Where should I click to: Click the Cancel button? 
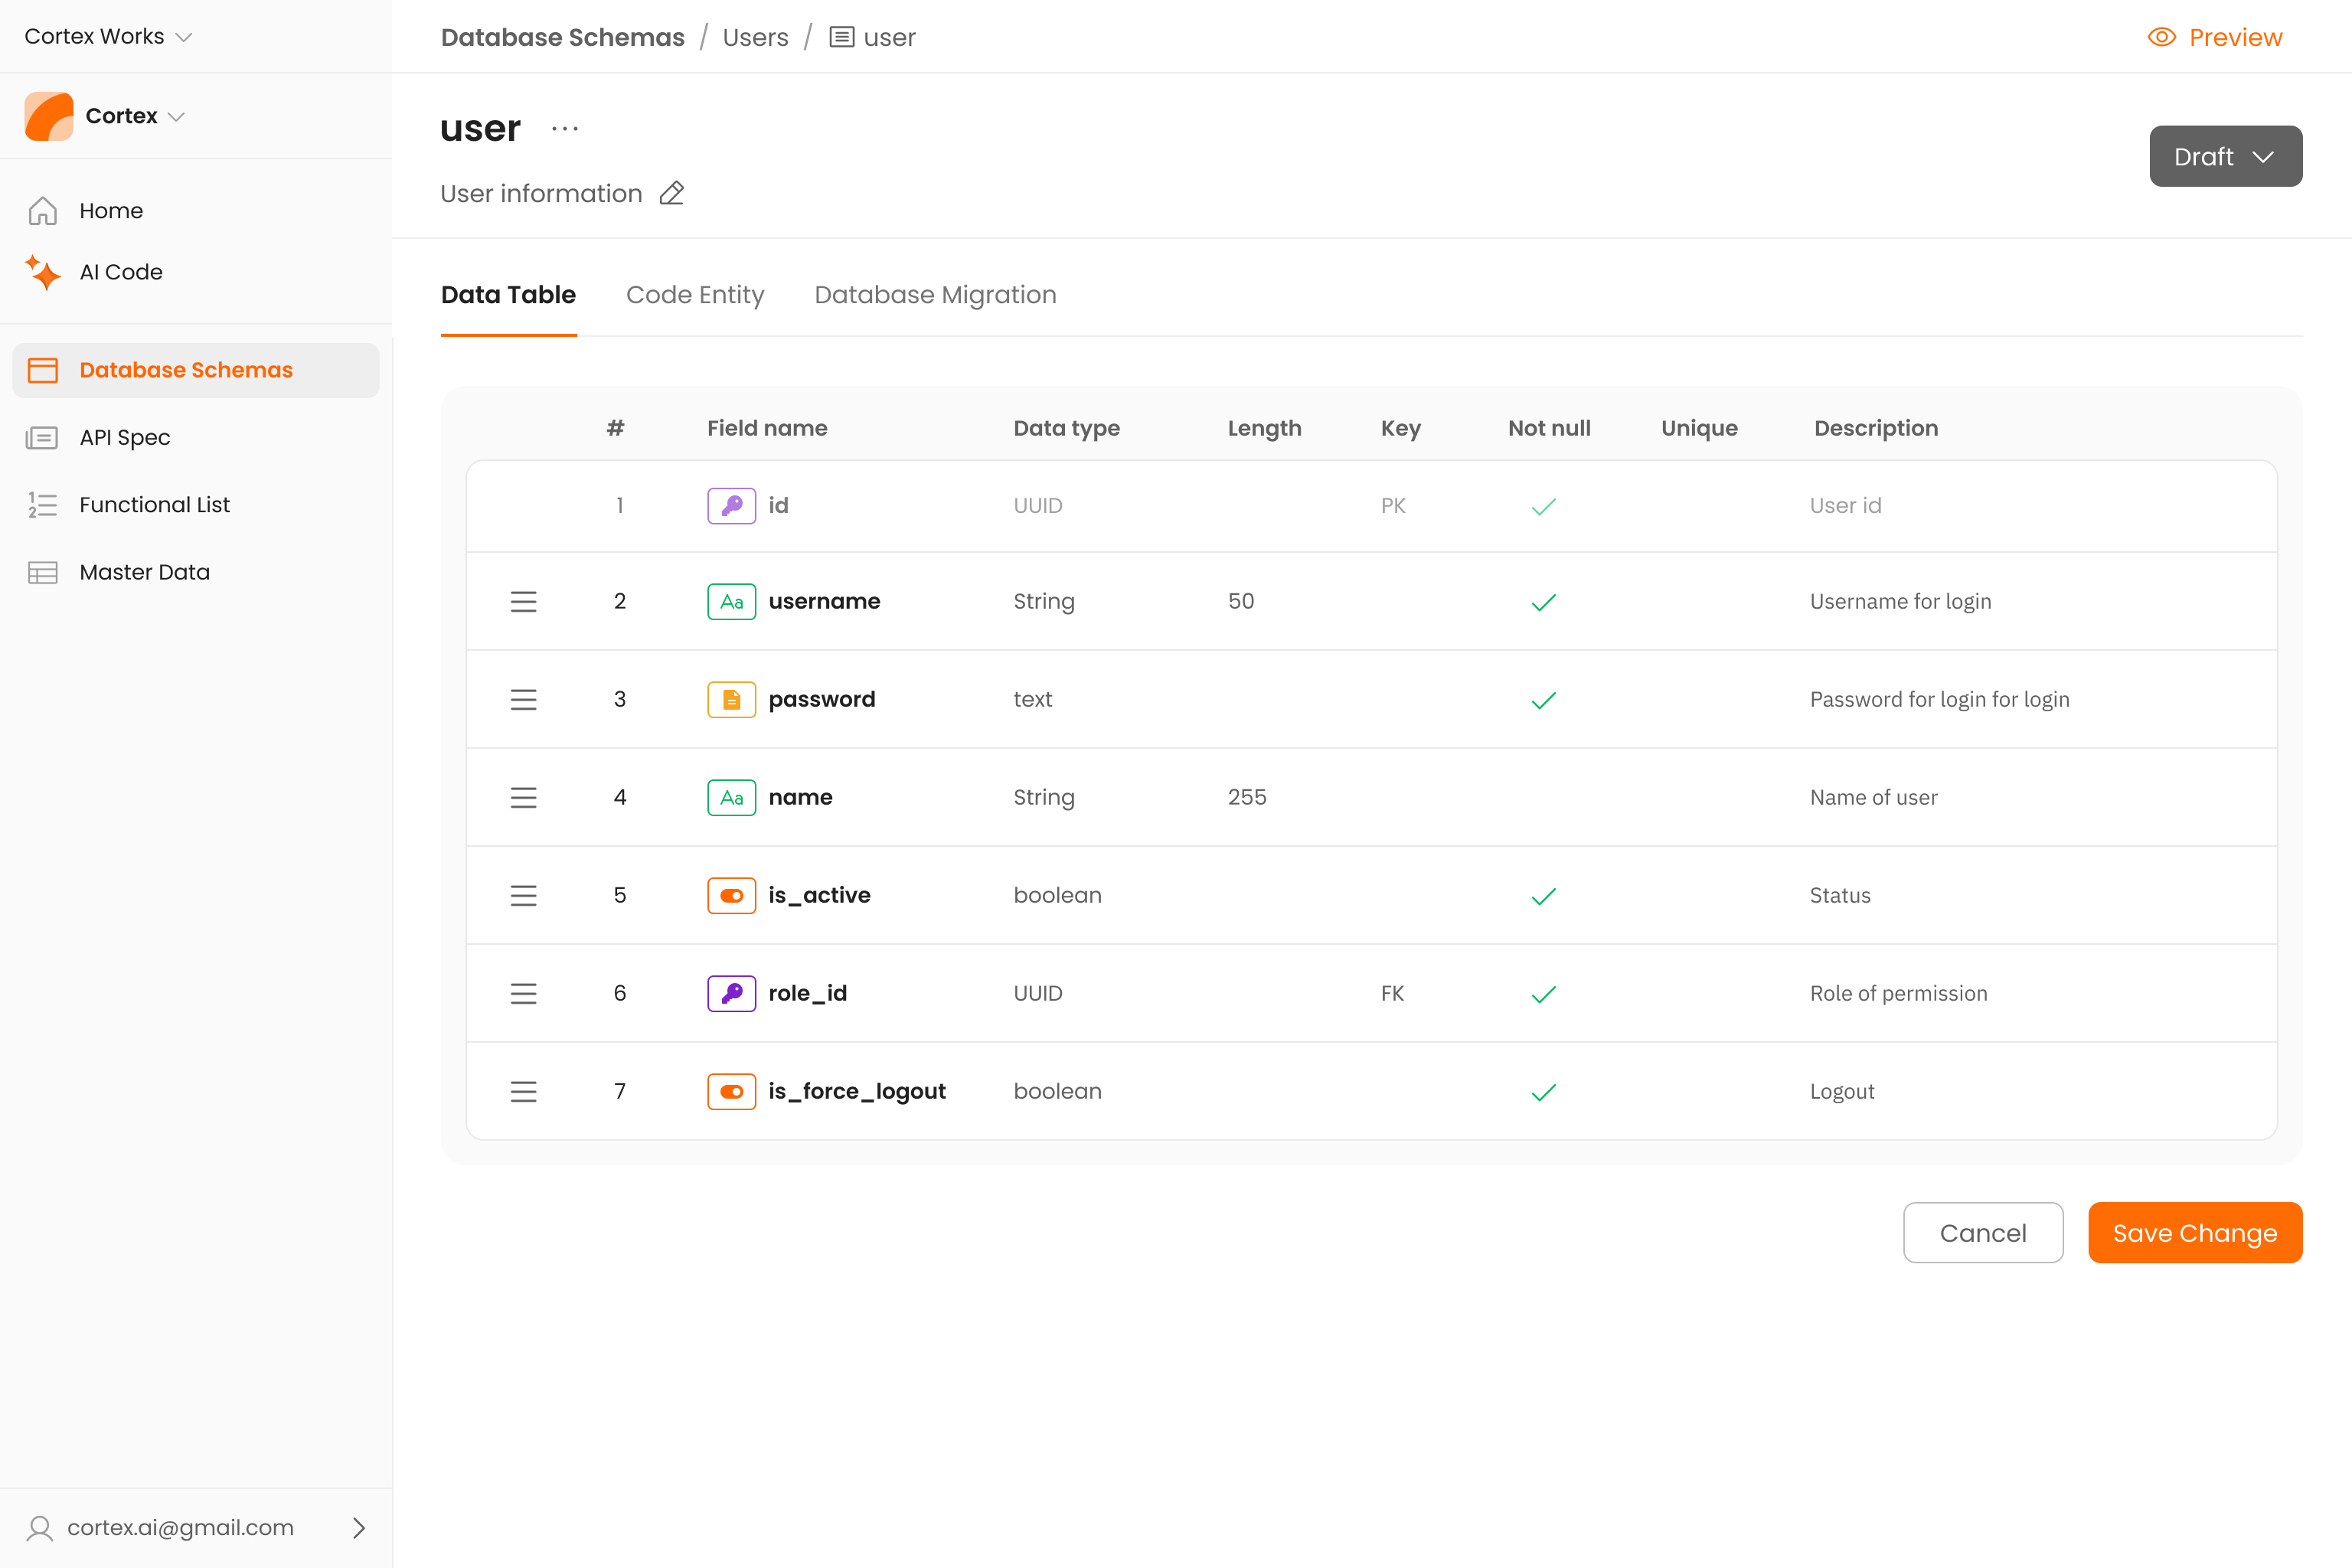(x=1982, y=1232)
